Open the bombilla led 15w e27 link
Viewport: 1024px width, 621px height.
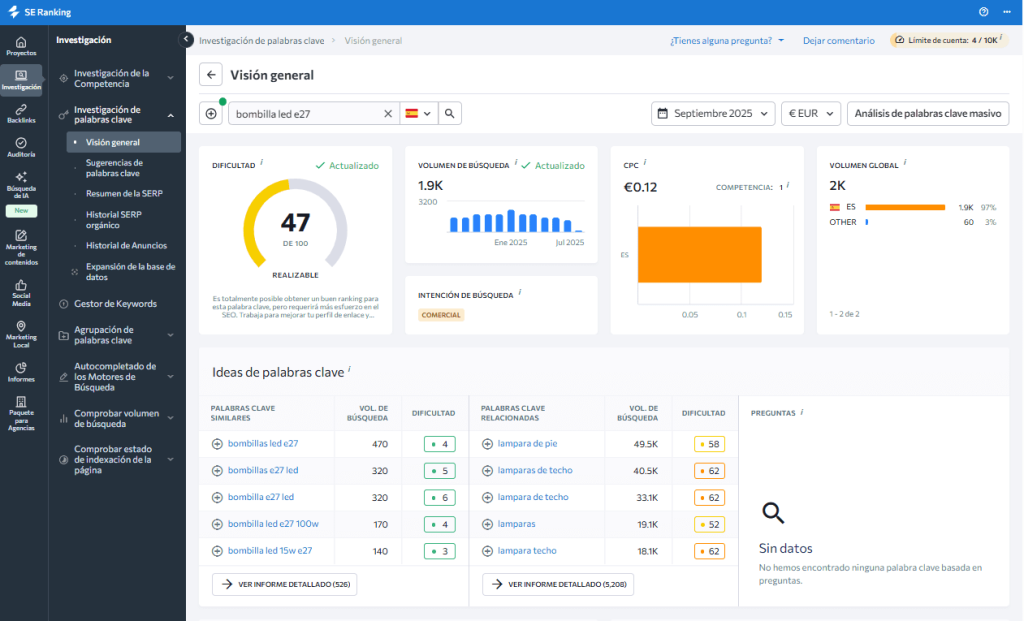tap(270, 550)
